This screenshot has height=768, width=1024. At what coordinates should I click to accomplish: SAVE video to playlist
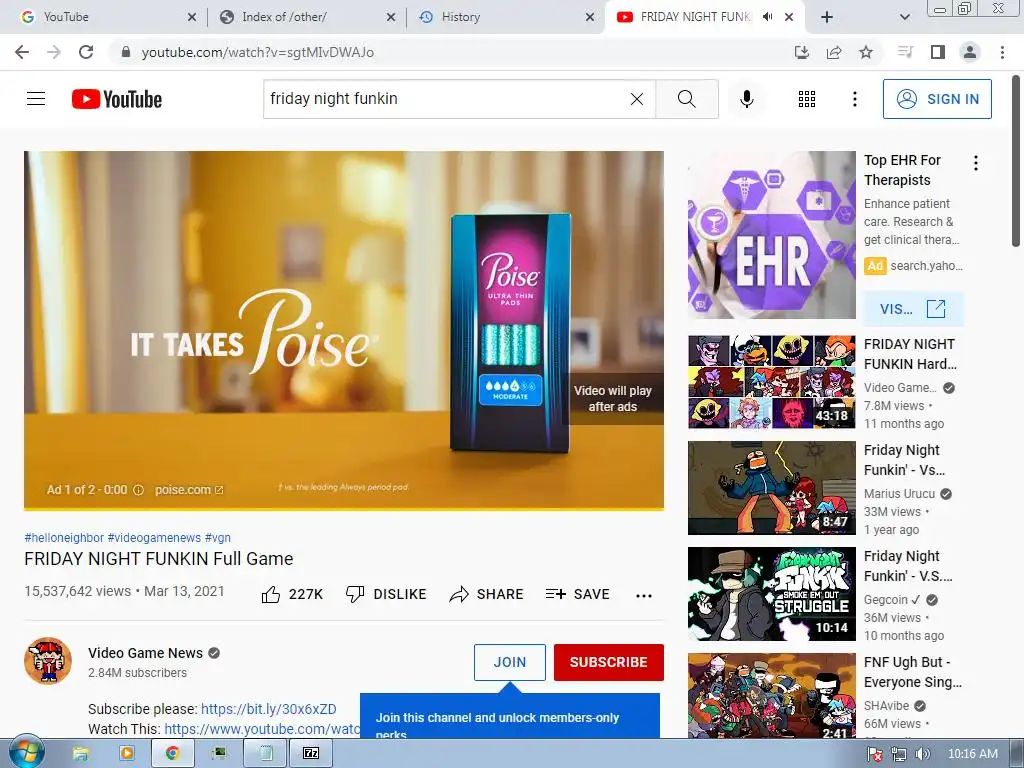(x=577, y=594)
